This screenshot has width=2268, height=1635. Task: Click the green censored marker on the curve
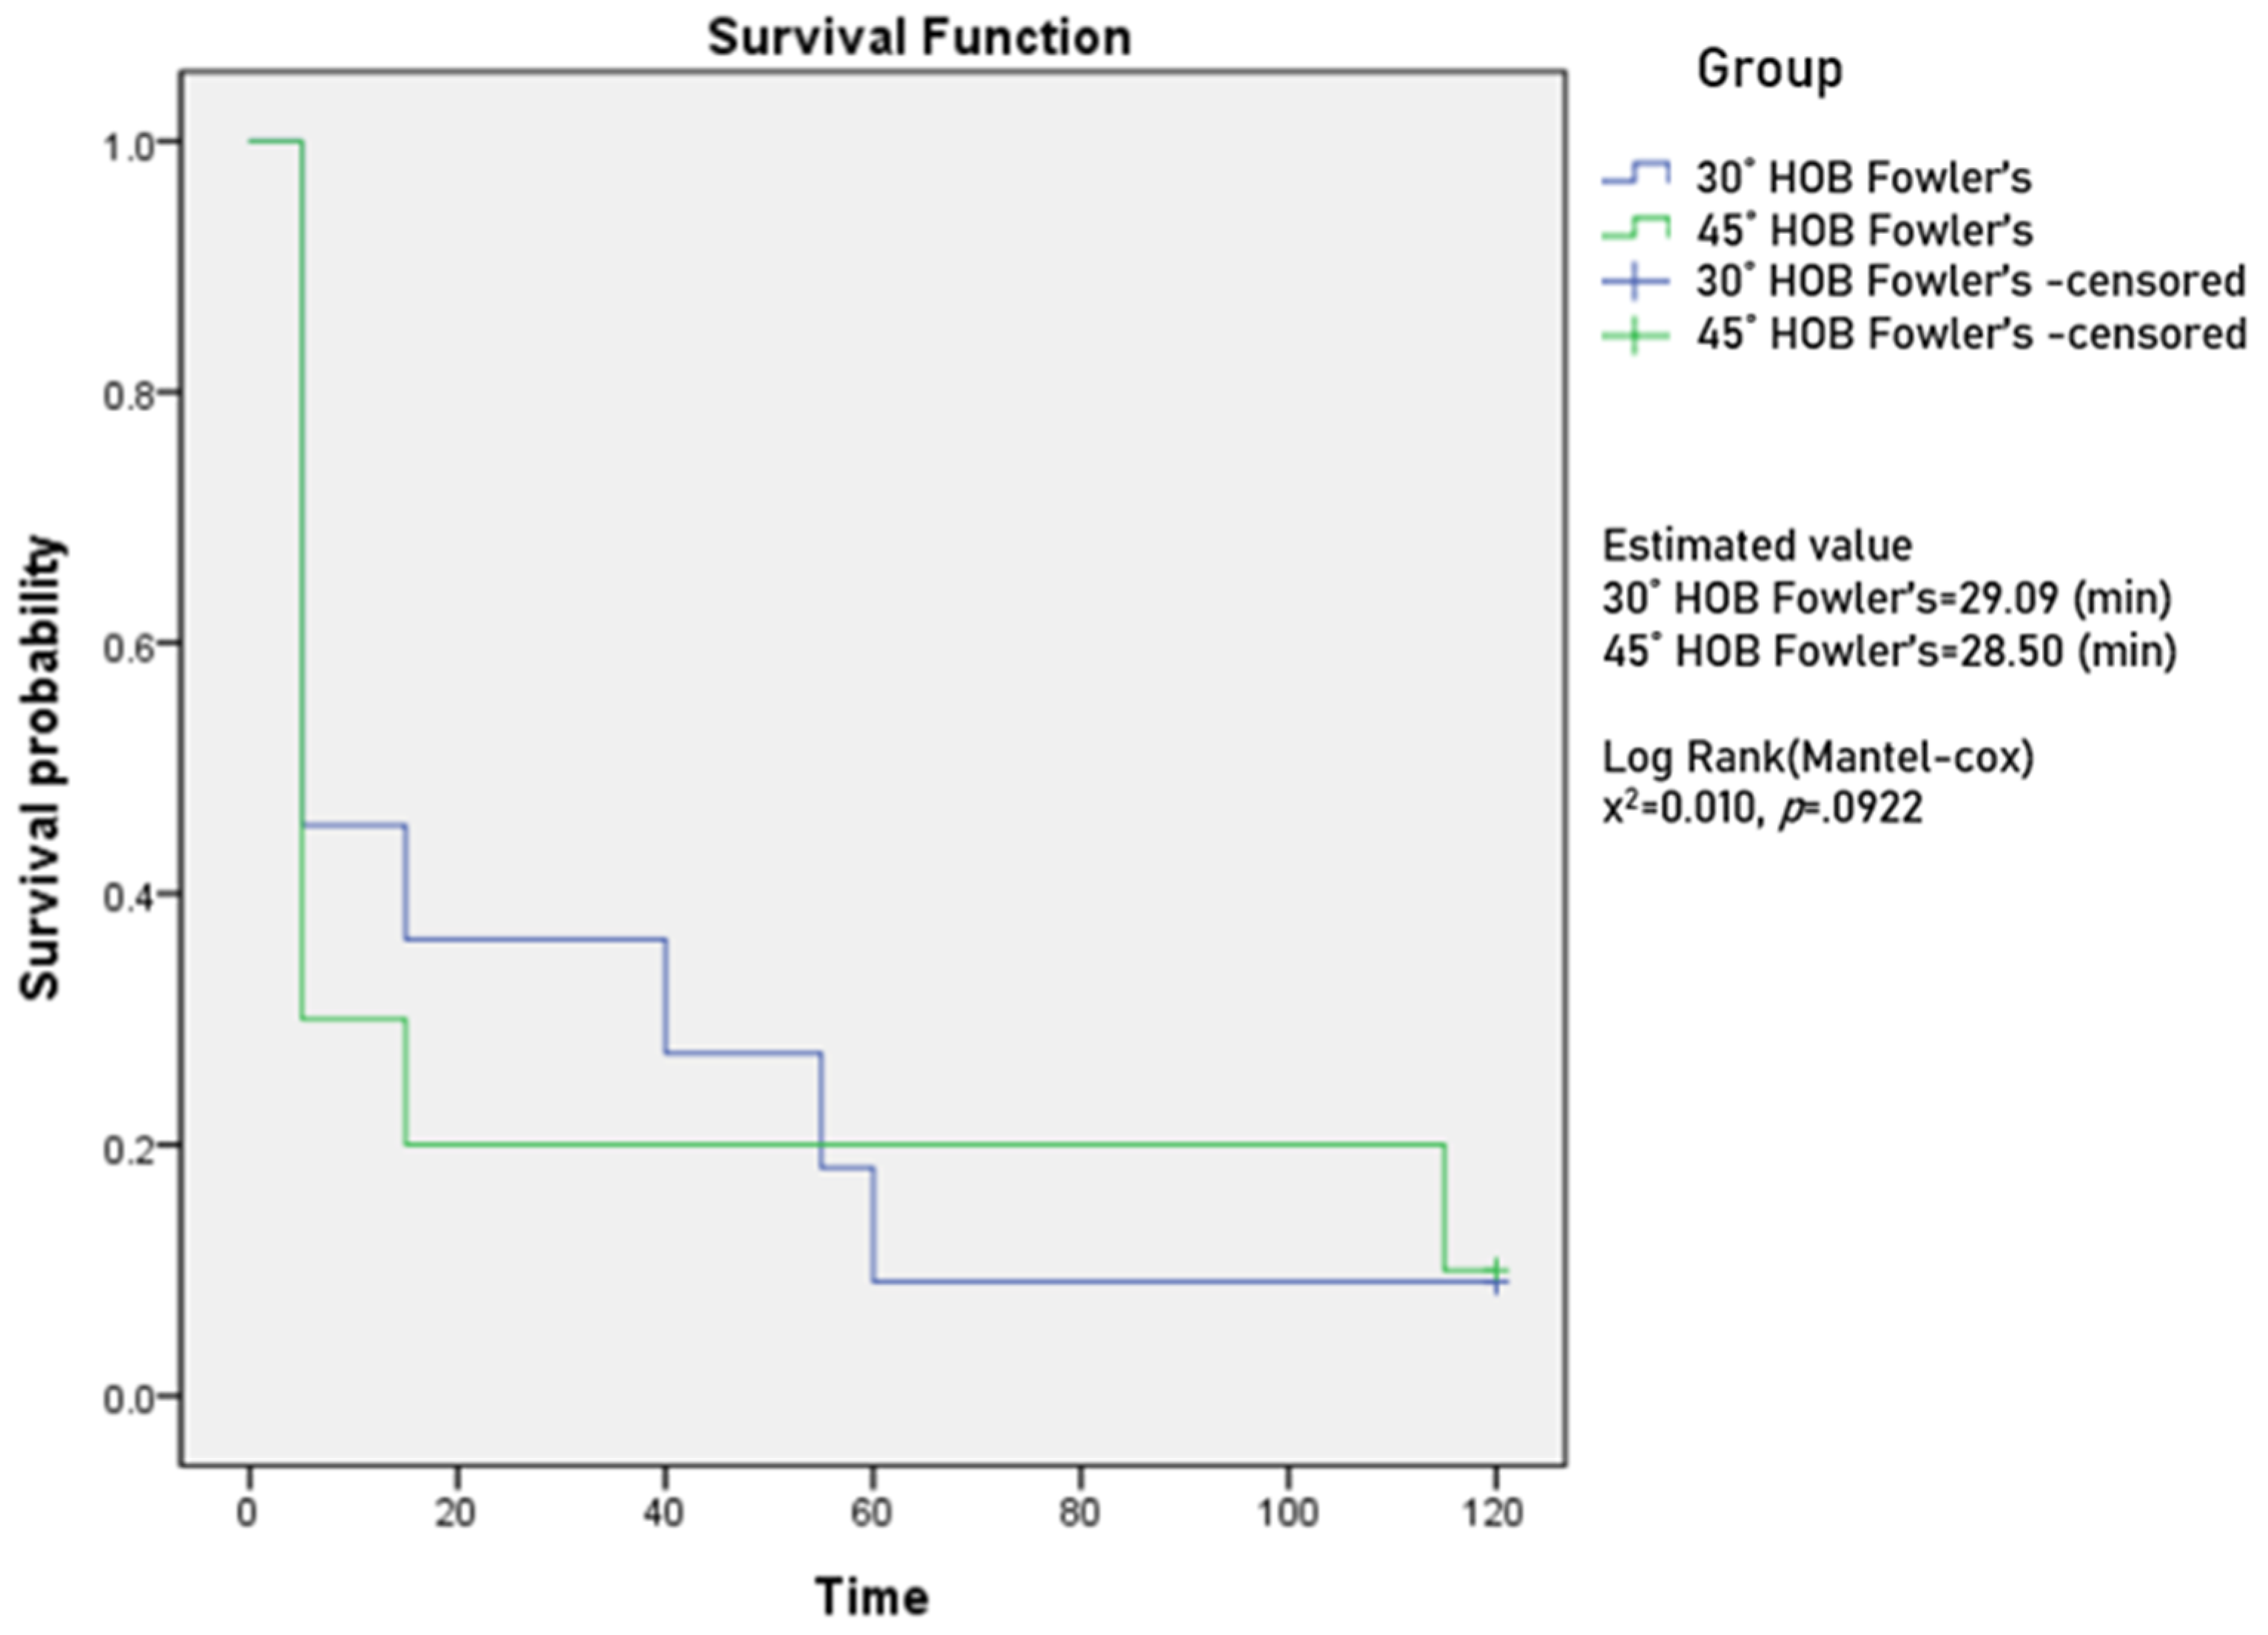click(x=1496, y=1268)
